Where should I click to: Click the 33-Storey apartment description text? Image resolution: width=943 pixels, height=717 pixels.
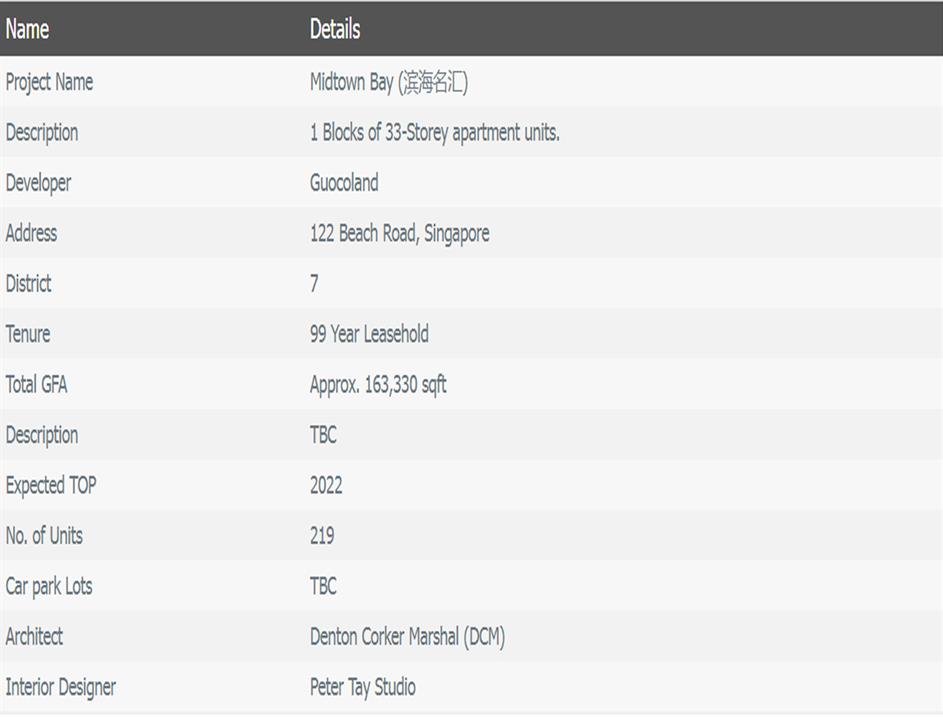434,133
